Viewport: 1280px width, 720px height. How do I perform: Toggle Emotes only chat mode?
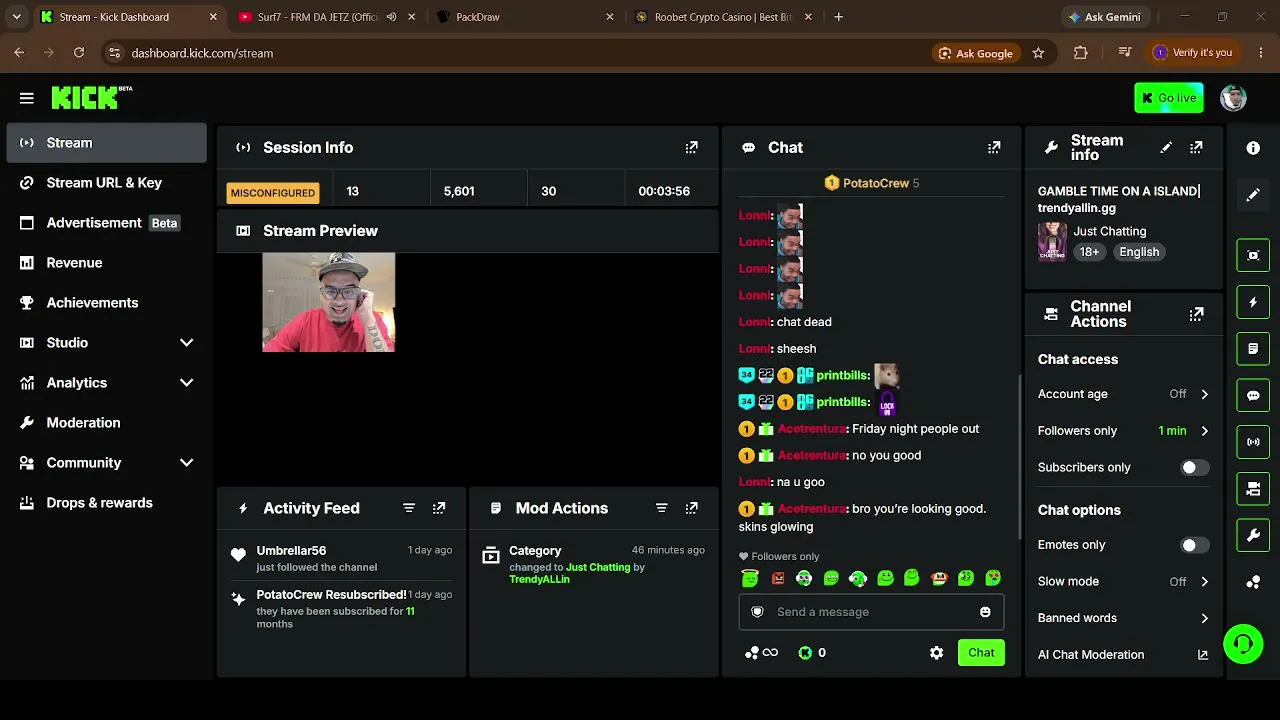pyautogui.click(x=1194, y=545)
